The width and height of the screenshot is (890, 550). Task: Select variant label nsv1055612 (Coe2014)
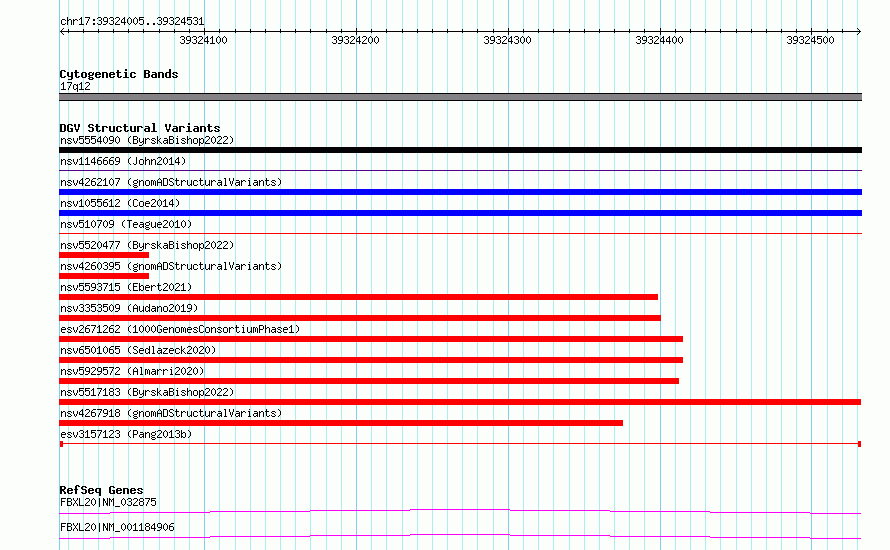[120, 203]
